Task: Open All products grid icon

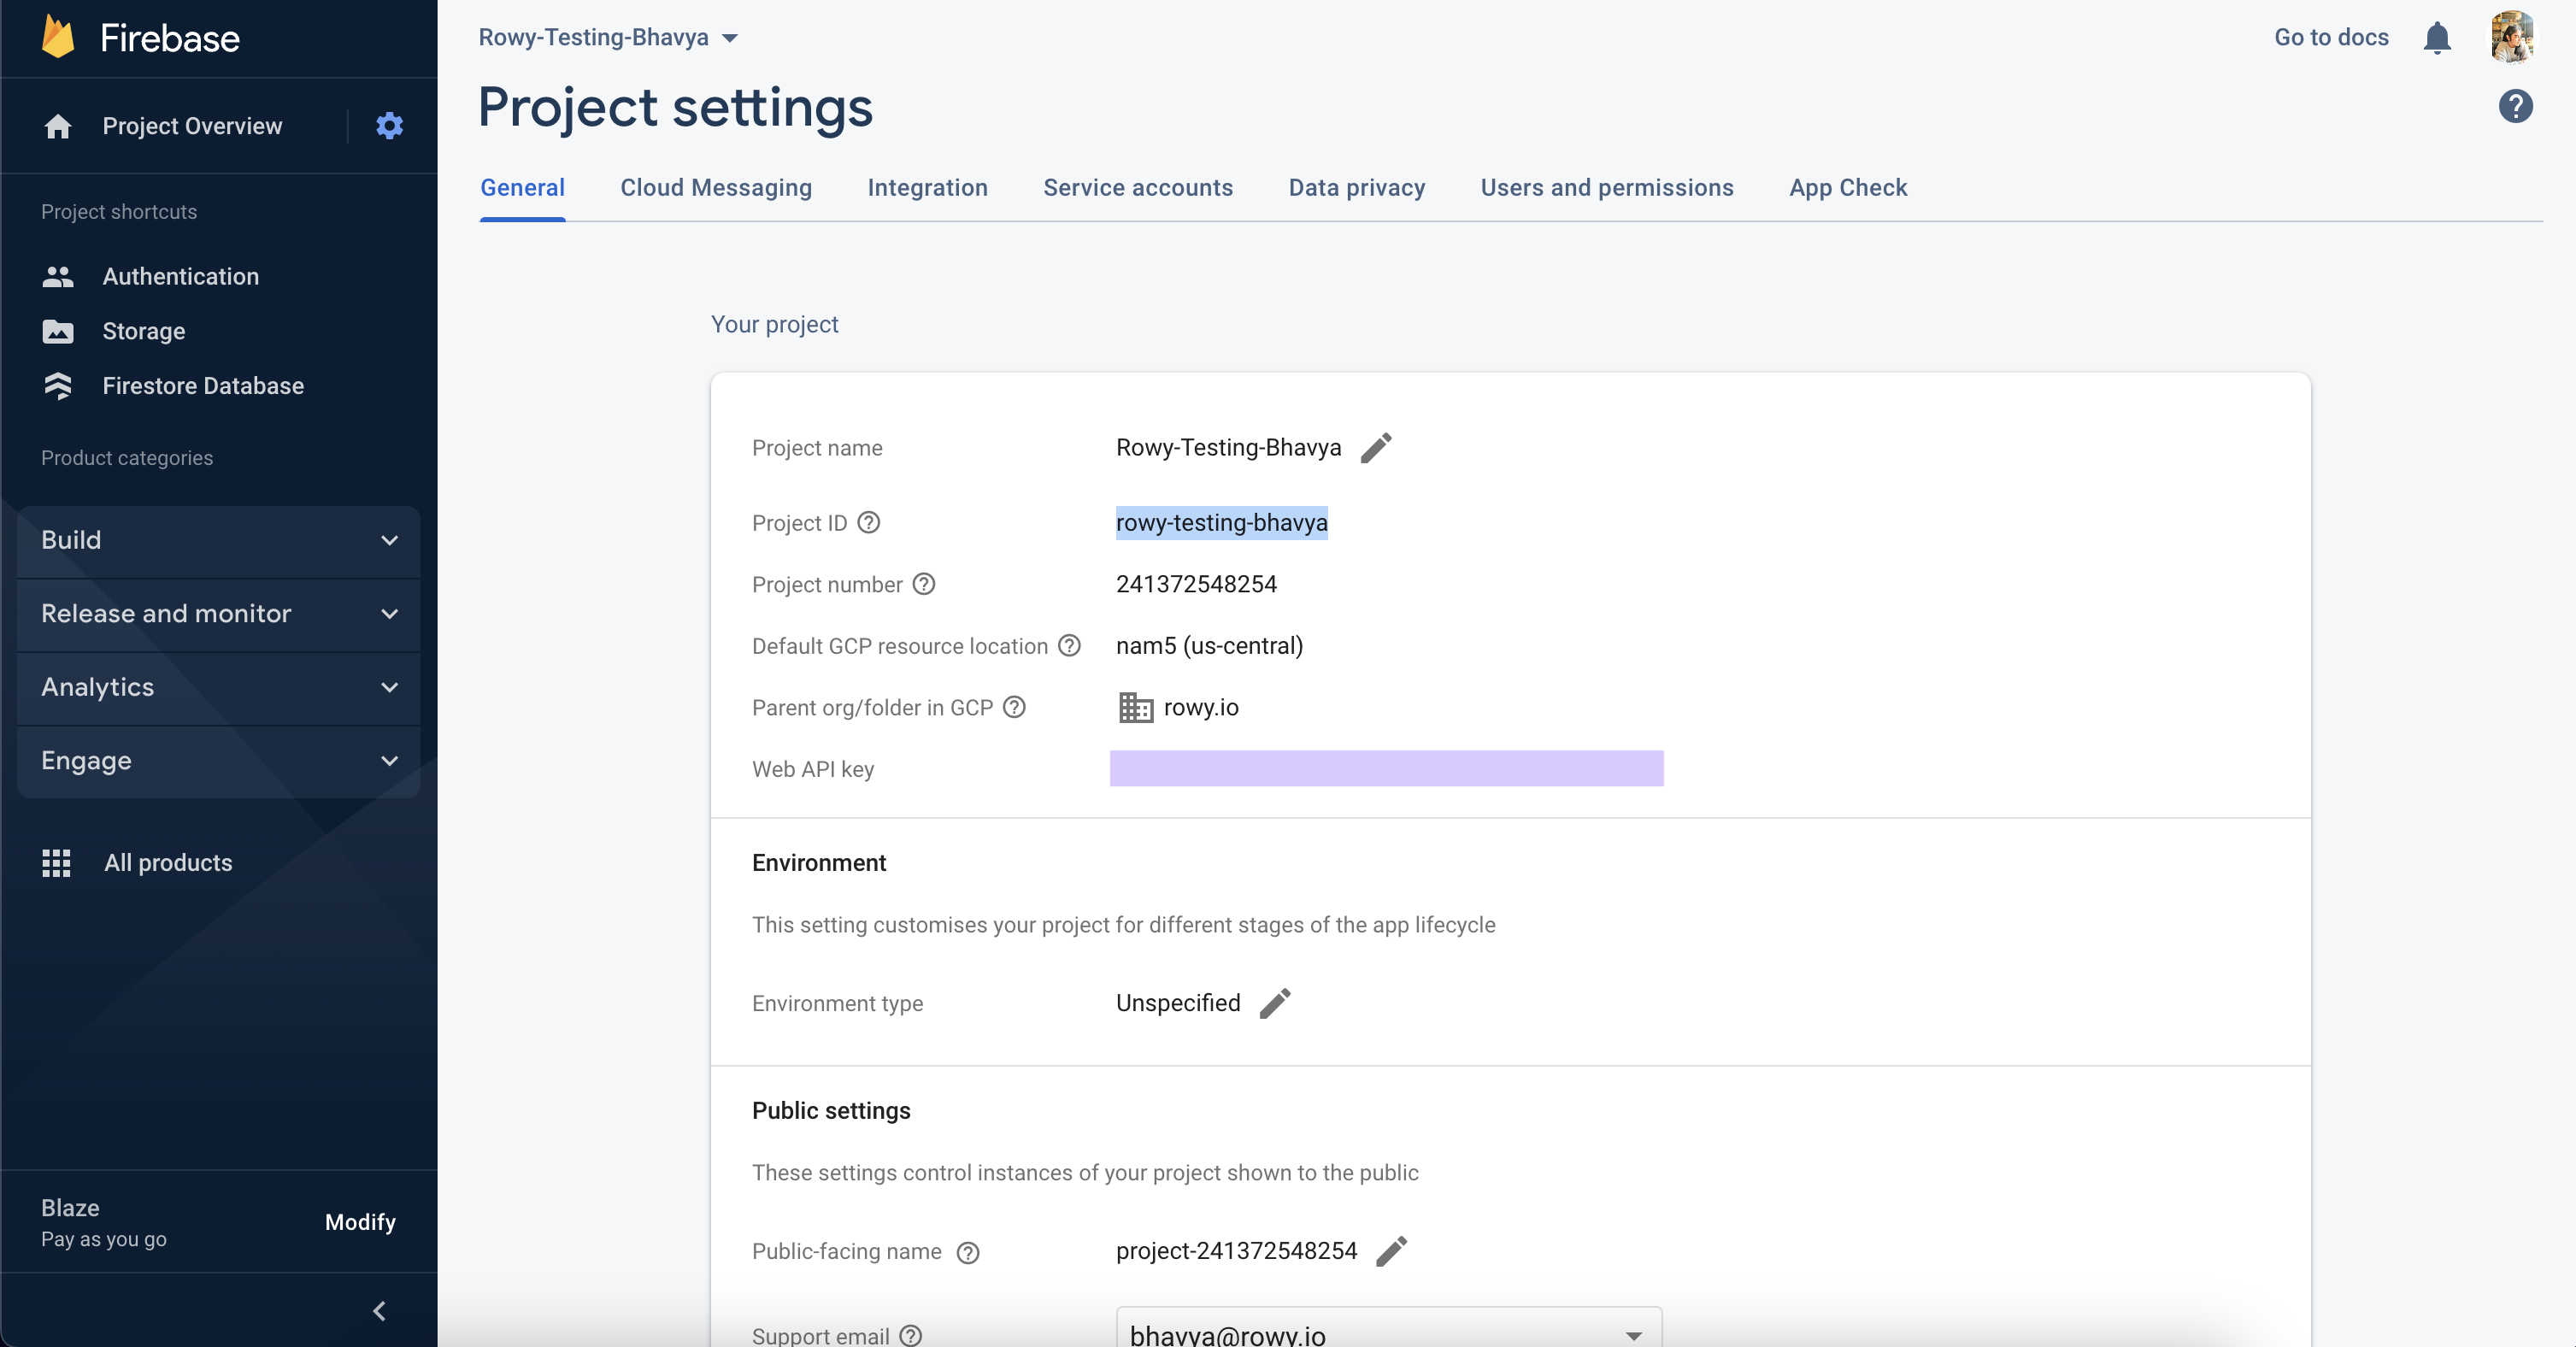Action: click(x=57, y=863)
